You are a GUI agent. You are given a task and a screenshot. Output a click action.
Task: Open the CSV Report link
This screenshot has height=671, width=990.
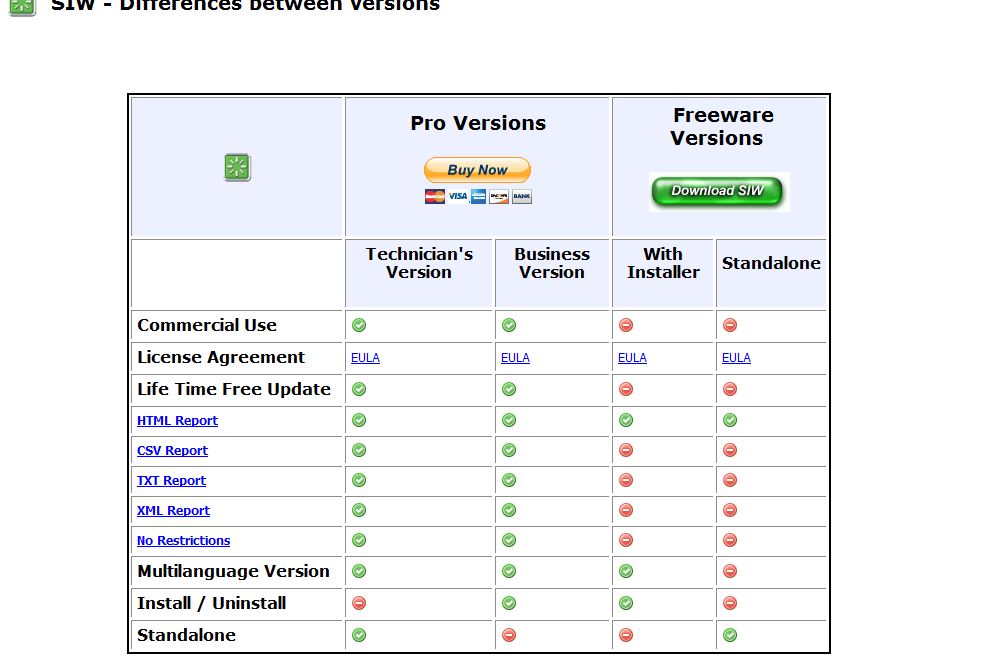[x=172, y=451]
